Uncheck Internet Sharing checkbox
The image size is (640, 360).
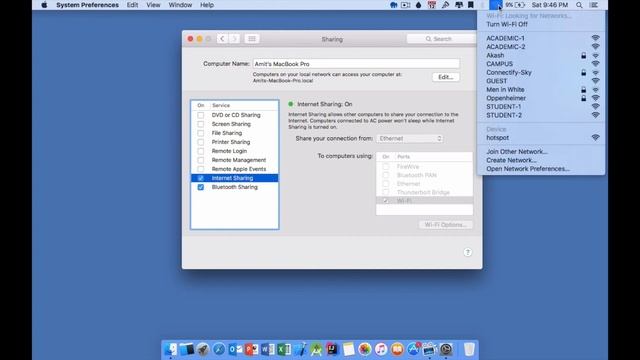200,178
